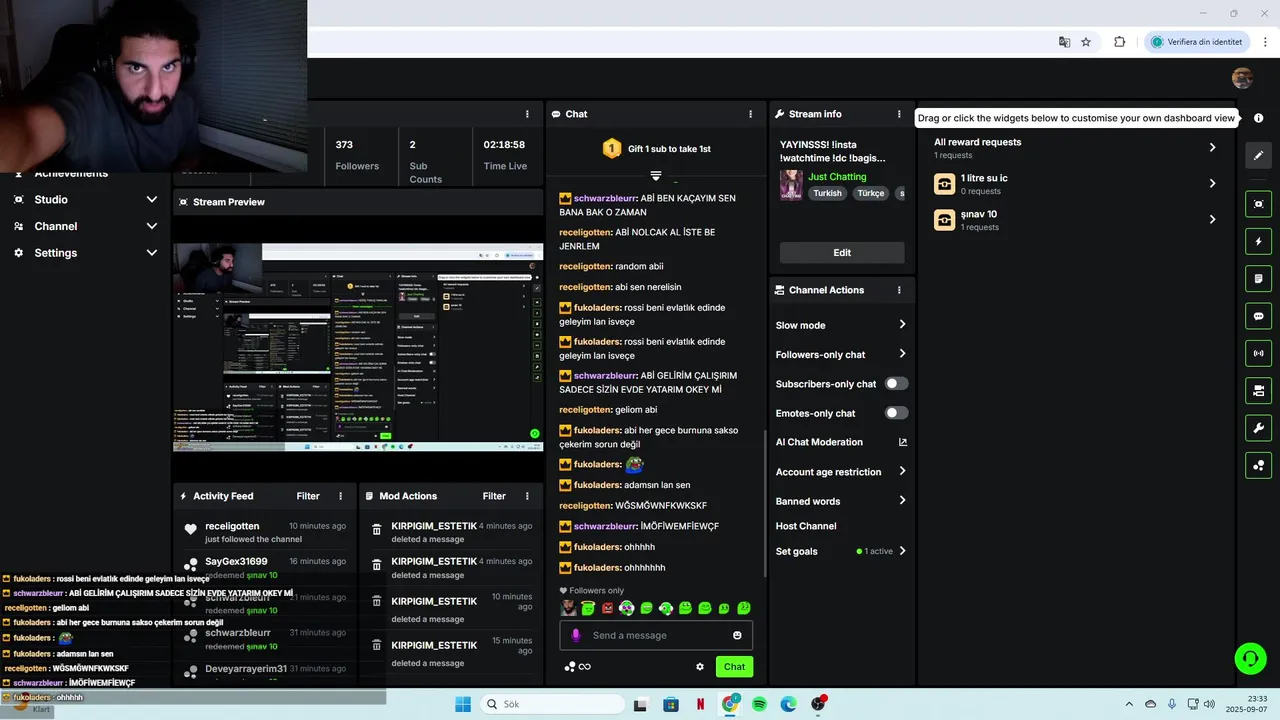Open the Set goals chevron
Image resolution: width=1280 pixels, height=720 pixels.
click(902, 551)
